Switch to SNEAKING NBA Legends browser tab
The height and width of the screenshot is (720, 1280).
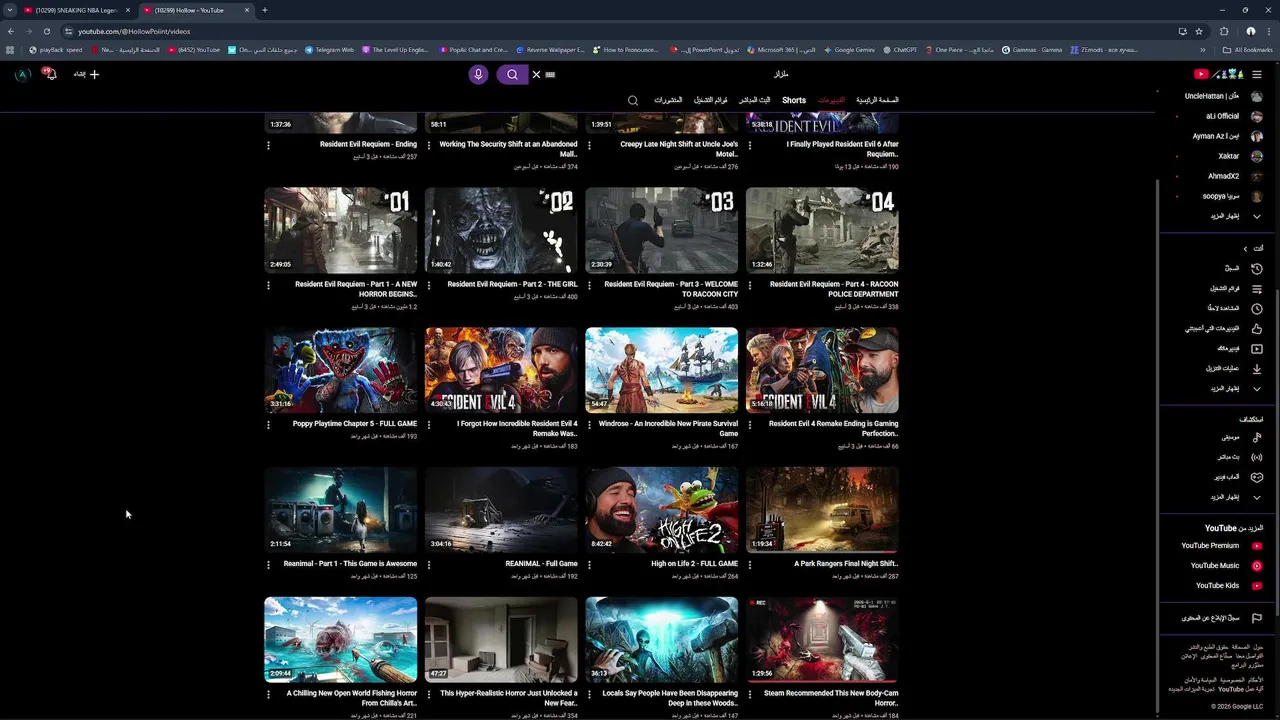75,10
